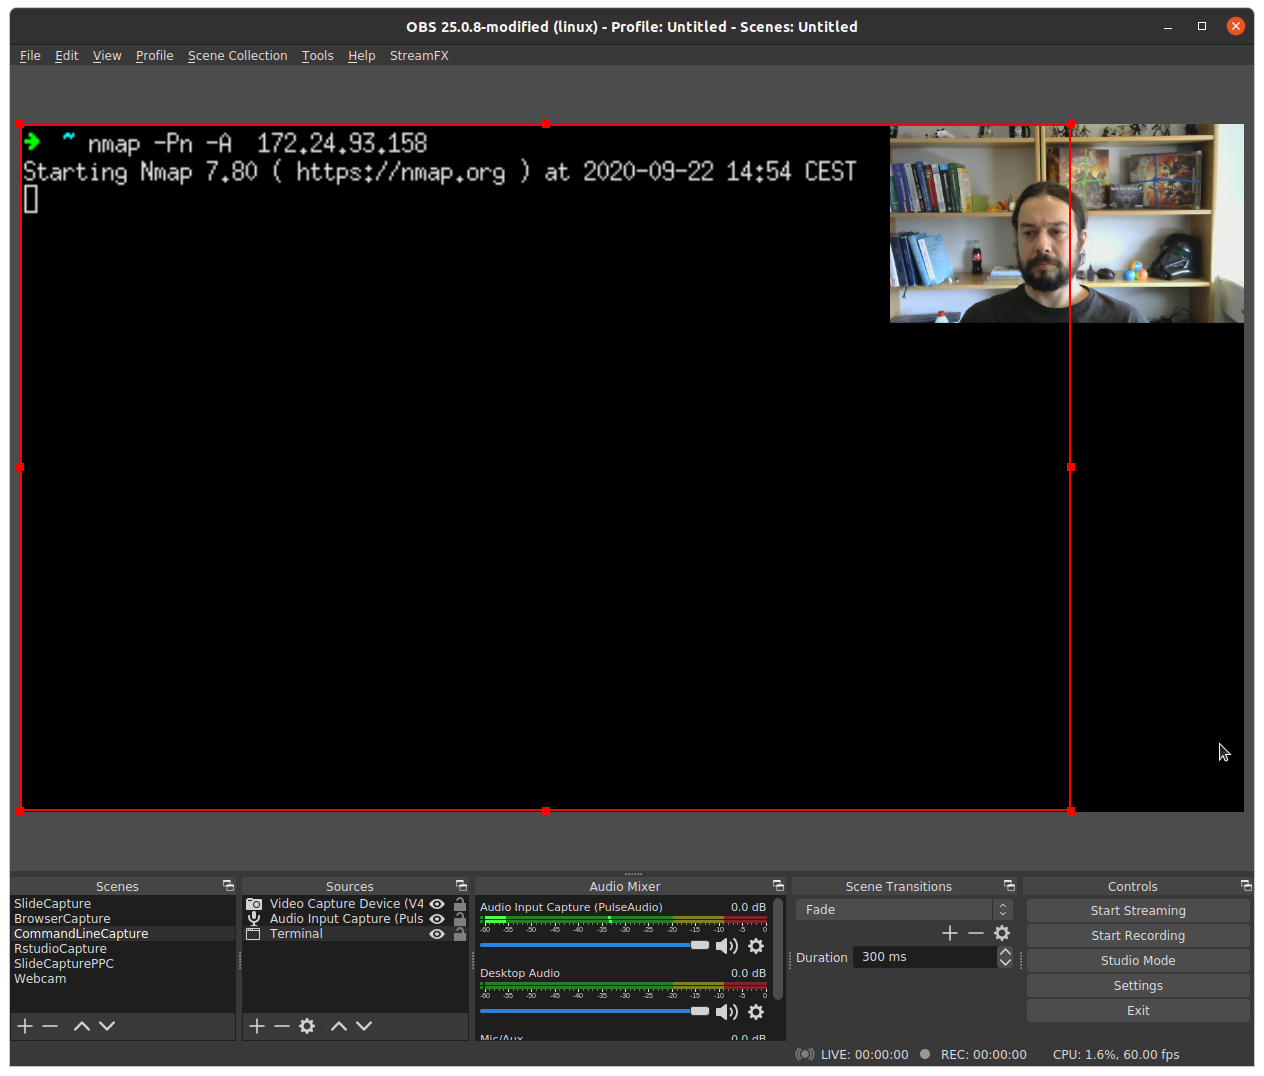Move selected source up in list

click(x=339, y=1026)
